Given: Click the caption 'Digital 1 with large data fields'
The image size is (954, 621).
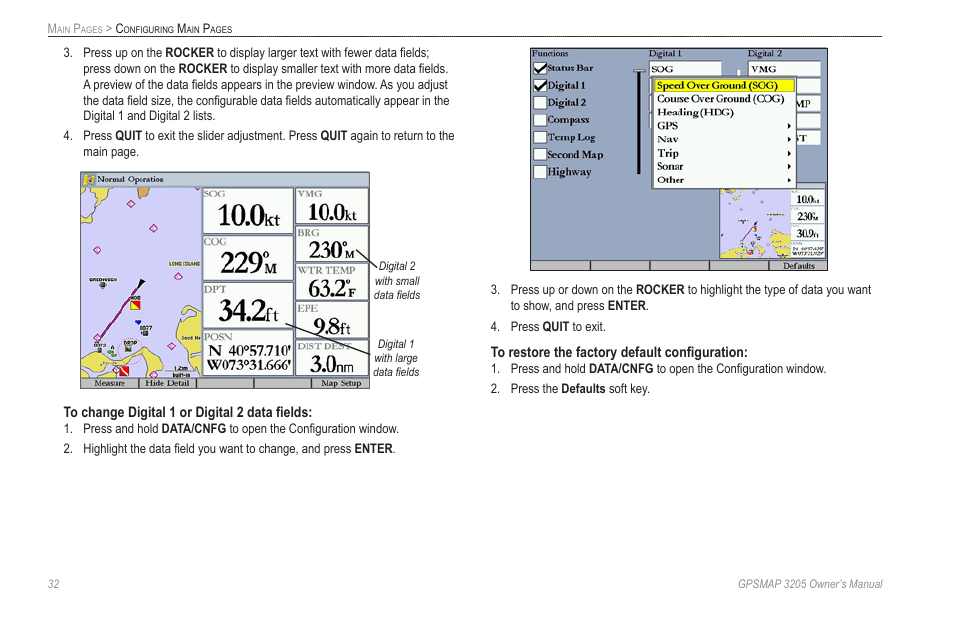Looking at the screenshot, I should 395,358.
